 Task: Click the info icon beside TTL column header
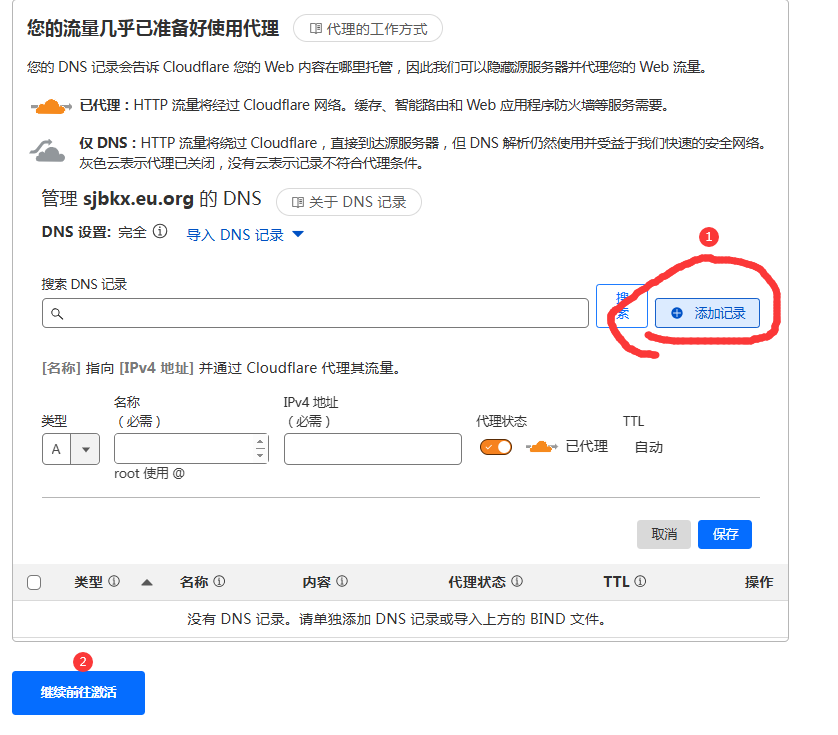coord(640,581)
